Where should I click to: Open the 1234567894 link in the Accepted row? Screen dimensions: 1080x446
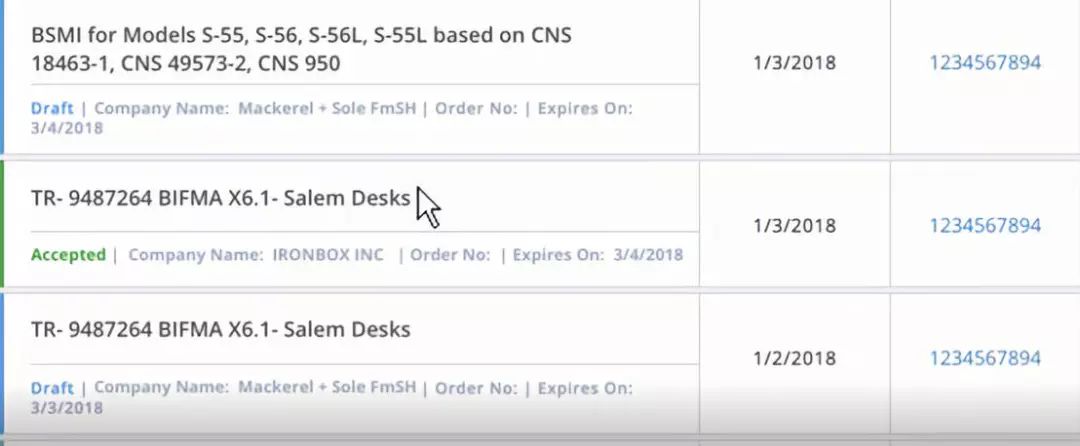click(x=984, y=226)
